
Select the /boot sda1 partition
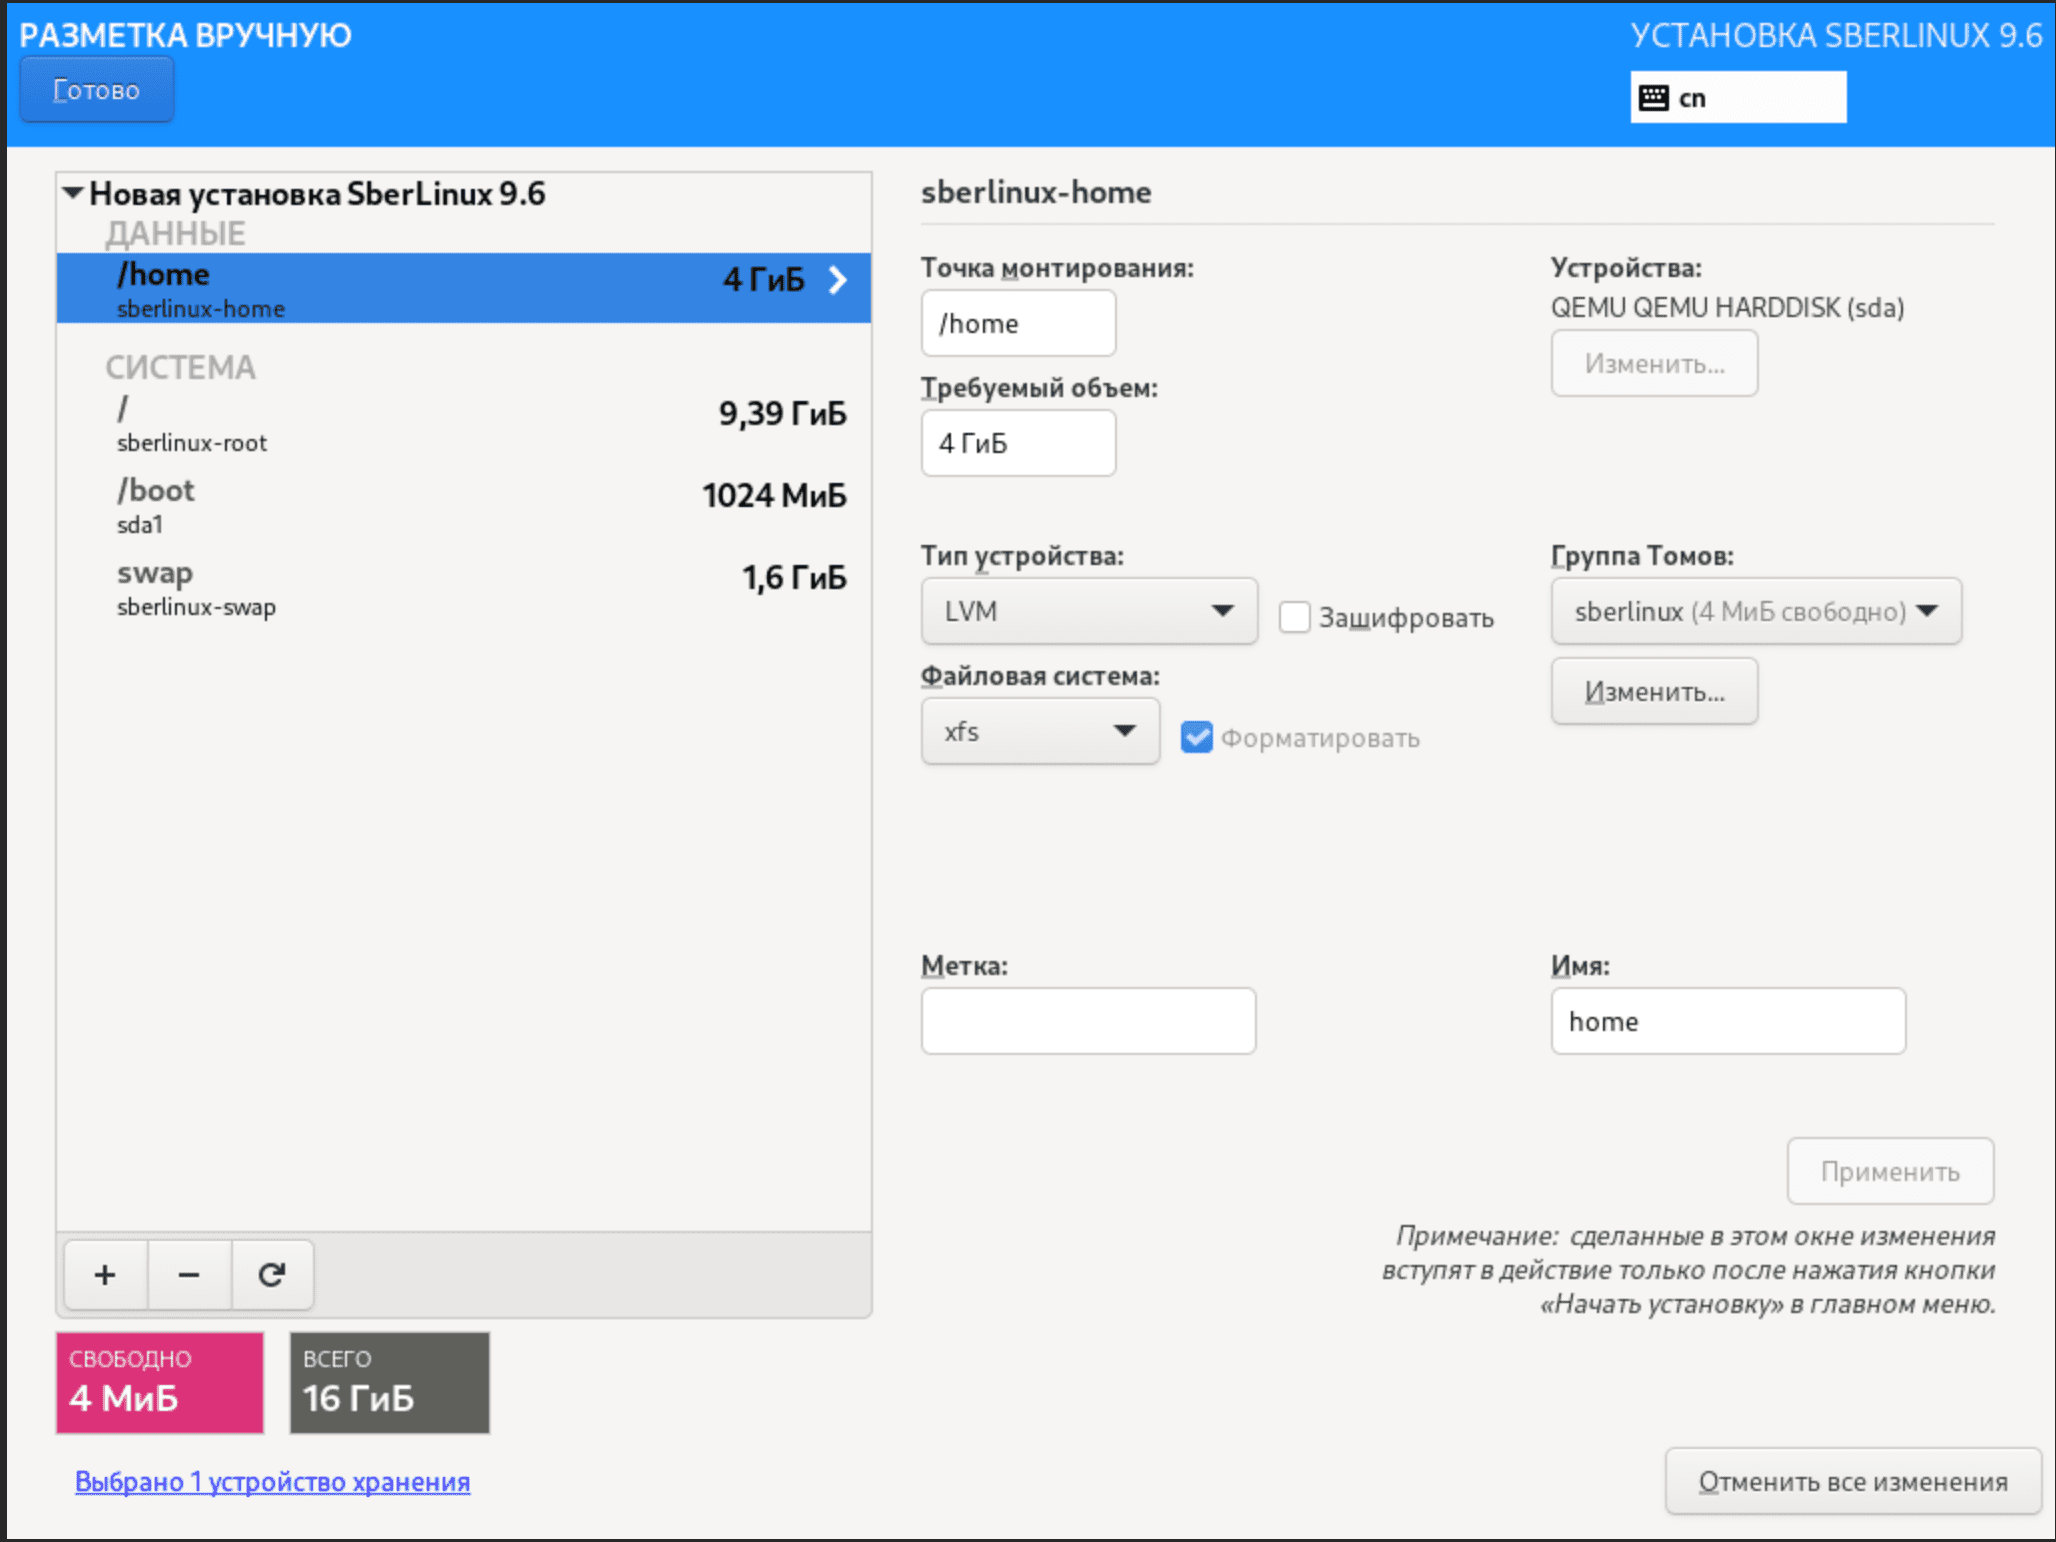pos(464,504)
